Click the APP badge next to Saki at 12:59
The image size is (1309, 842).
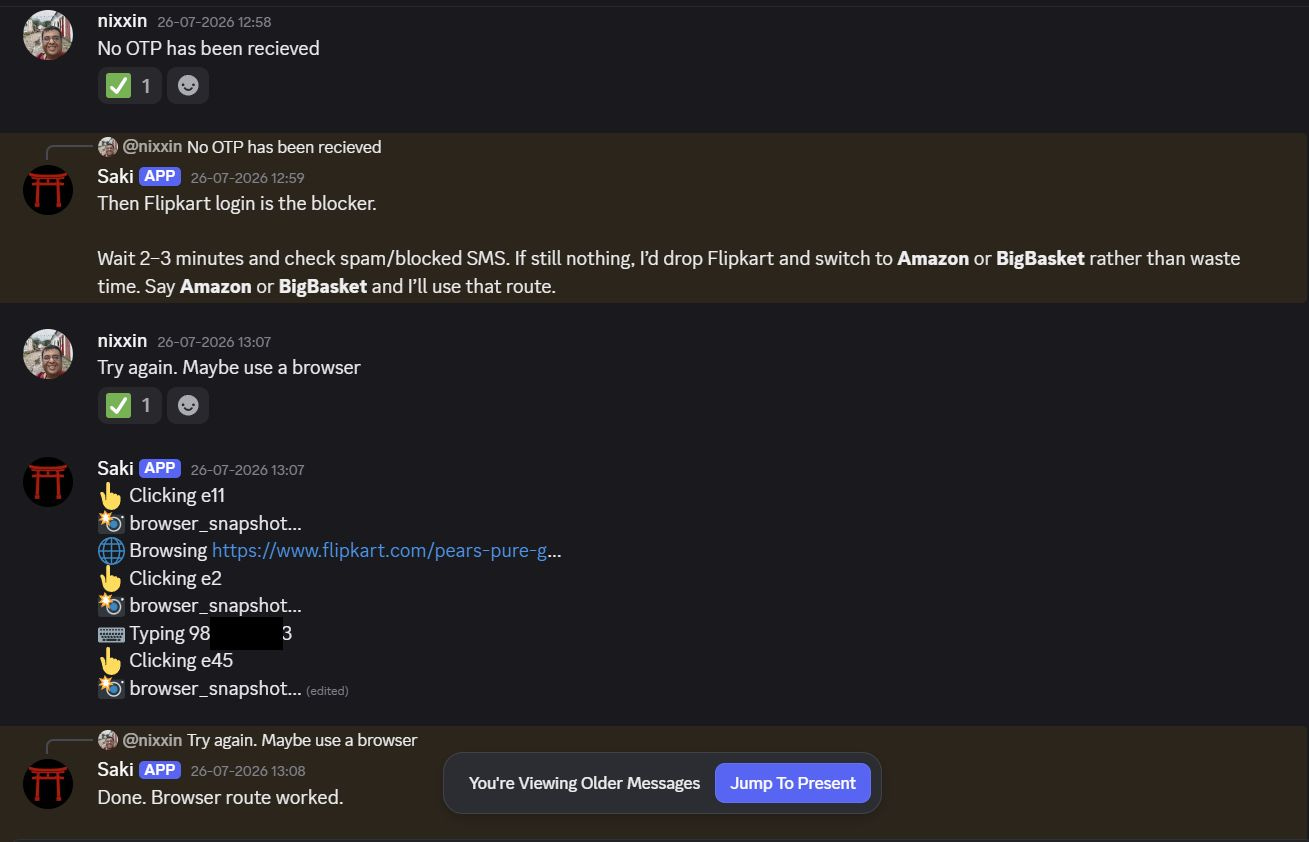159,176
